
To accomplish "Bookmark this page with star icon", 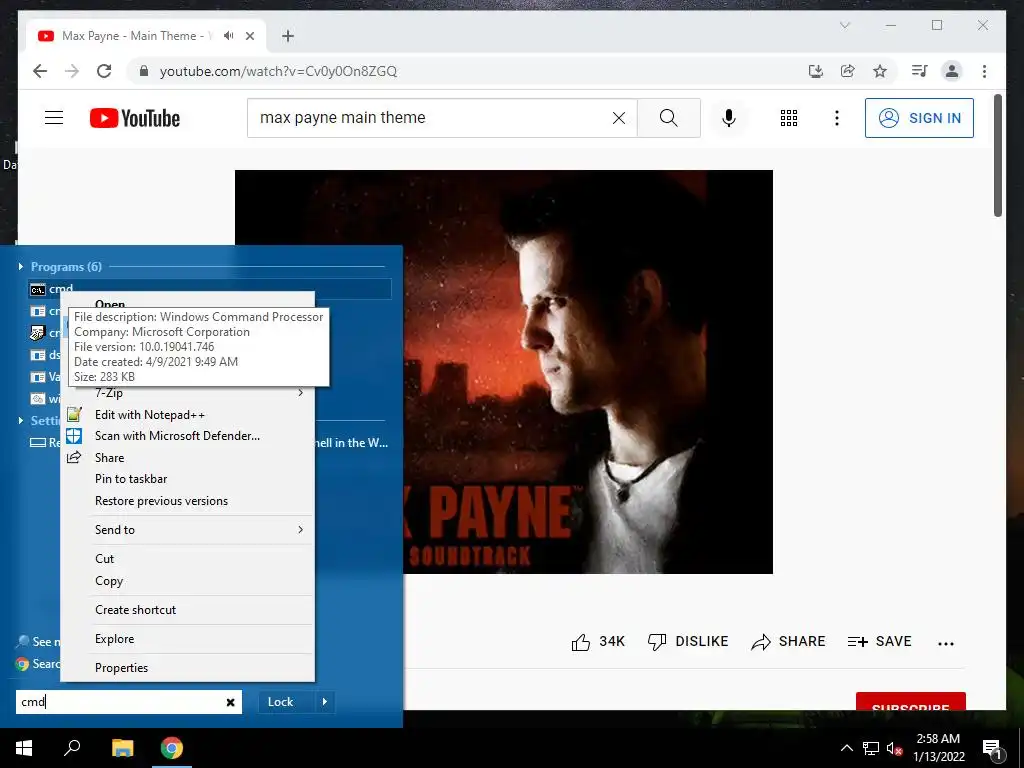I will click(x=880, y=71).
